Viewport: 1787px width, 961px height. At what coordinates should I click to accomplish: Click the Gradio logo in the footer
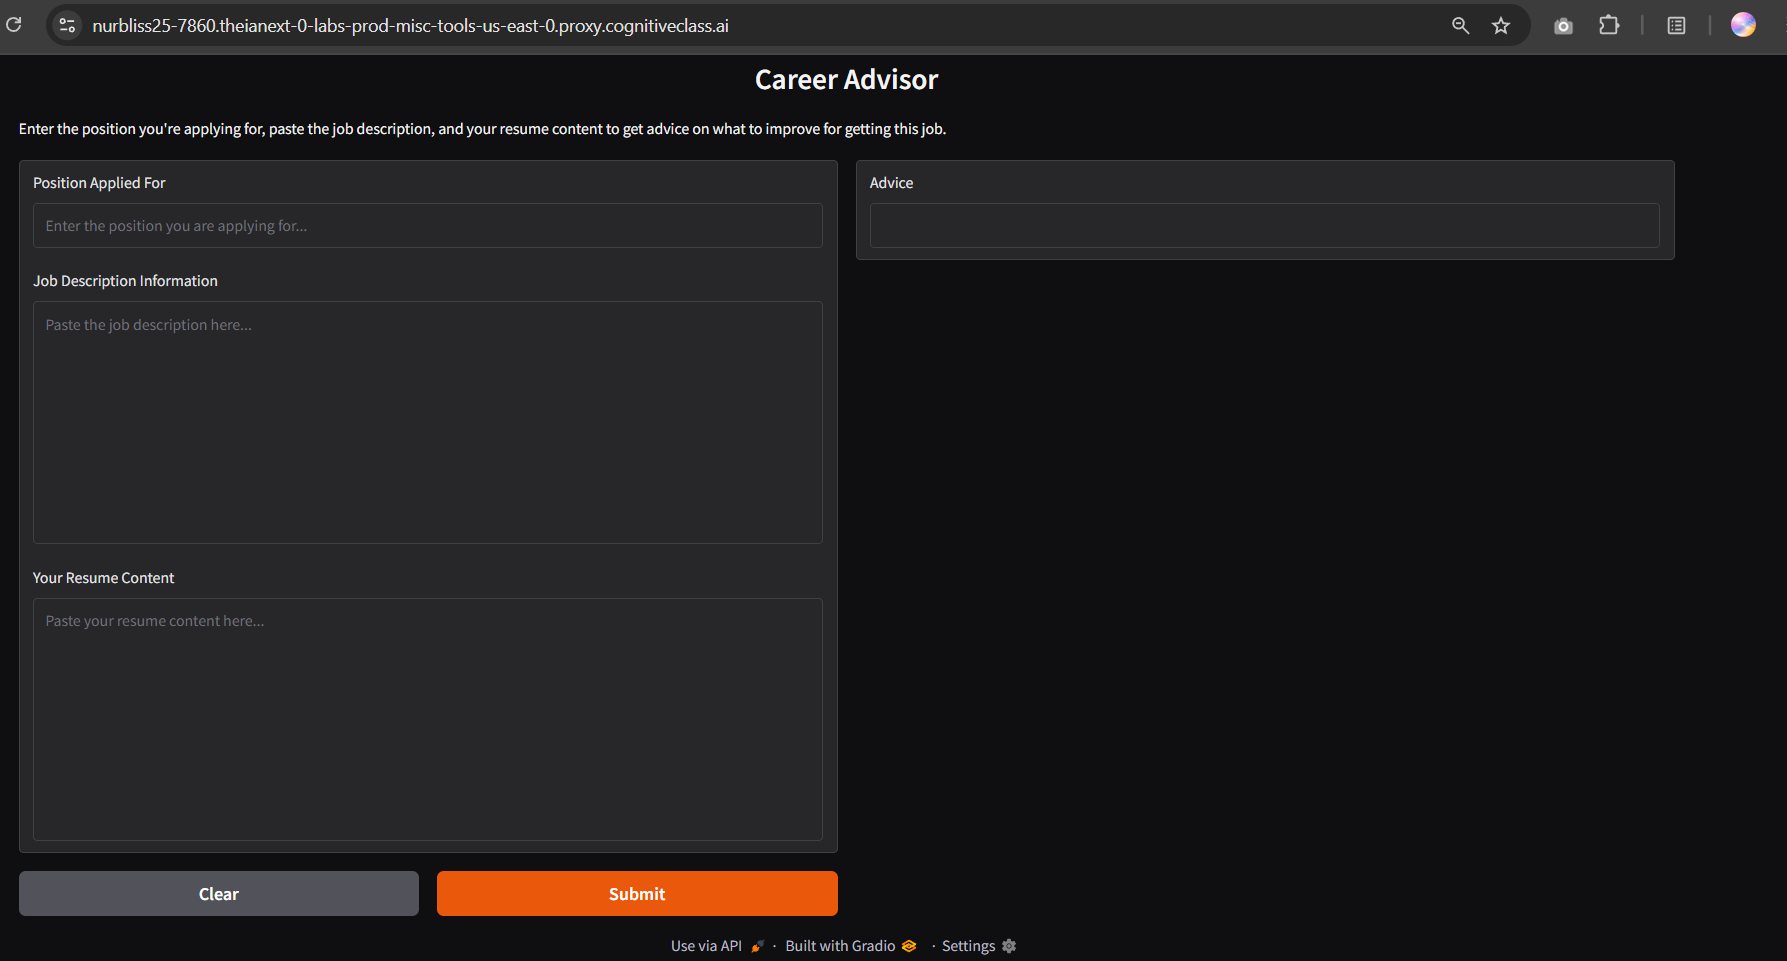click(909, 946)
